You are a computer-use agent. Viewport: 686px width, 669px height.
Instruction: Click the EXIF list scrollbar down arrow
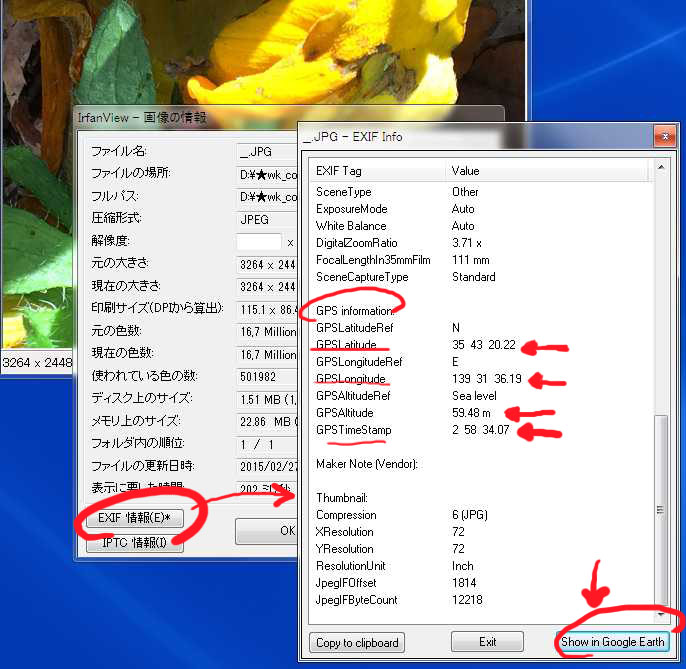pos(660,614)
